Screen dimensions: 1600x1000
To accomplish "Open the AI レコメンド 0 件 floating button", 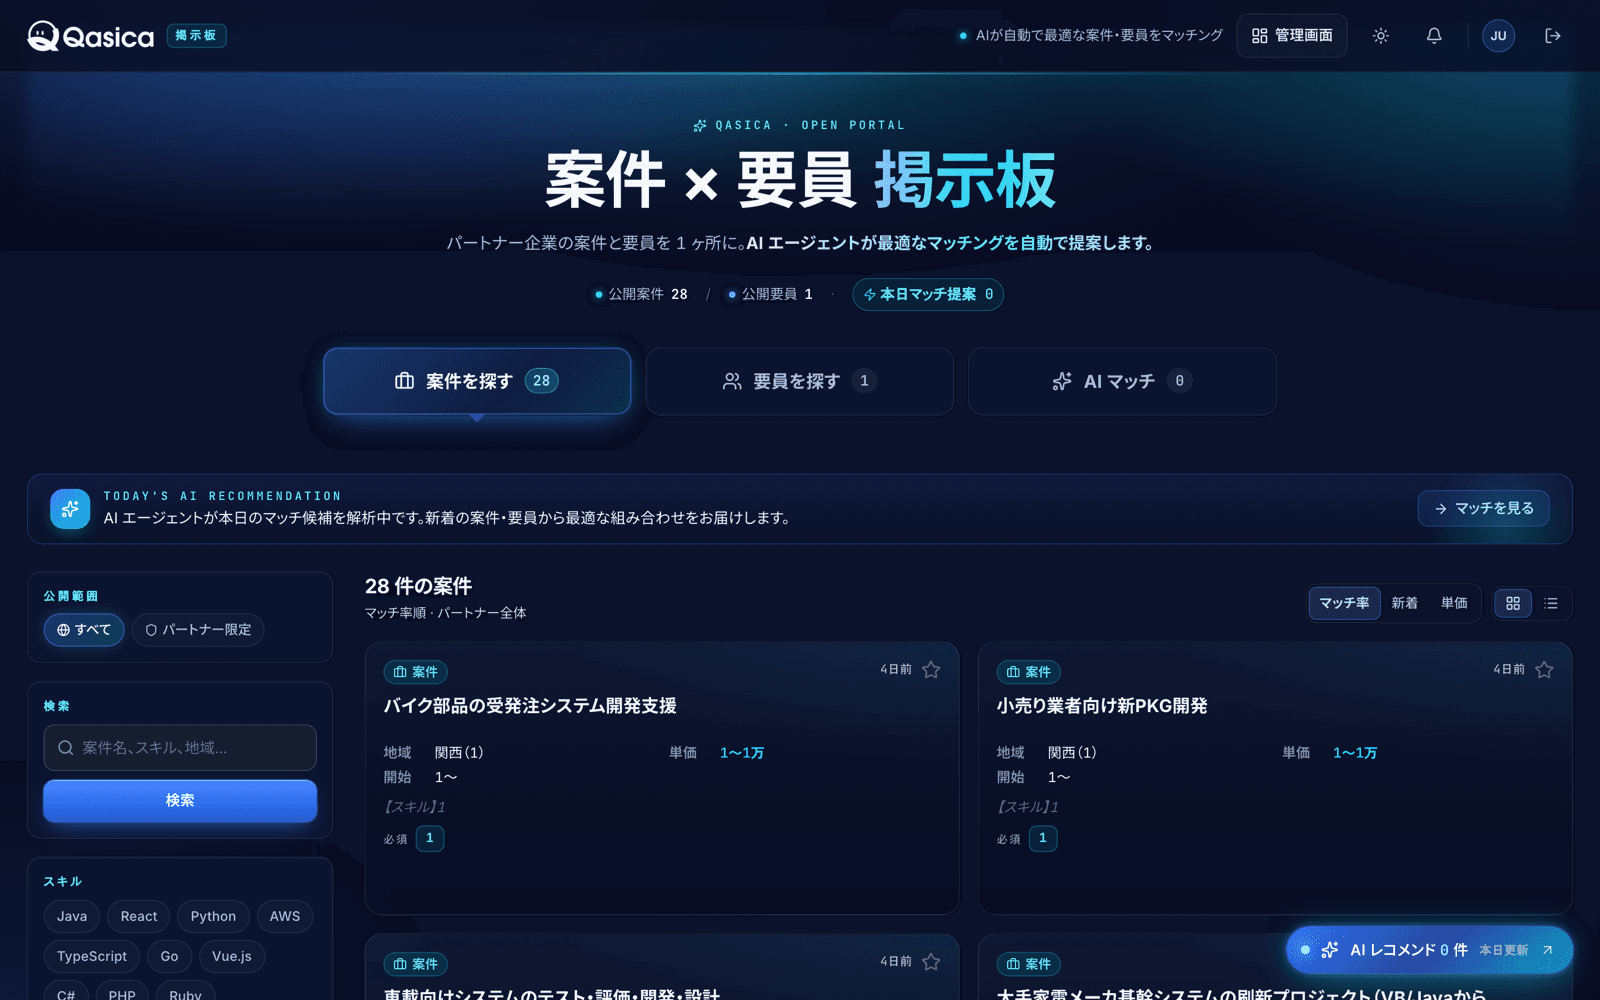I will pyautogui.click(x=1429, y=950).
